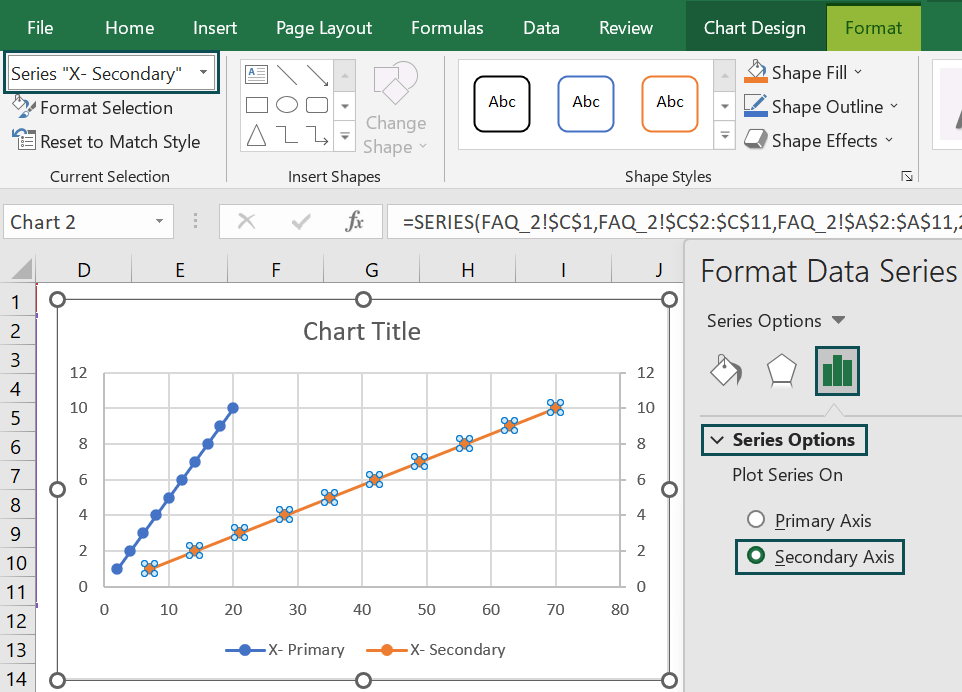Open the Page Layout tab

324,28
